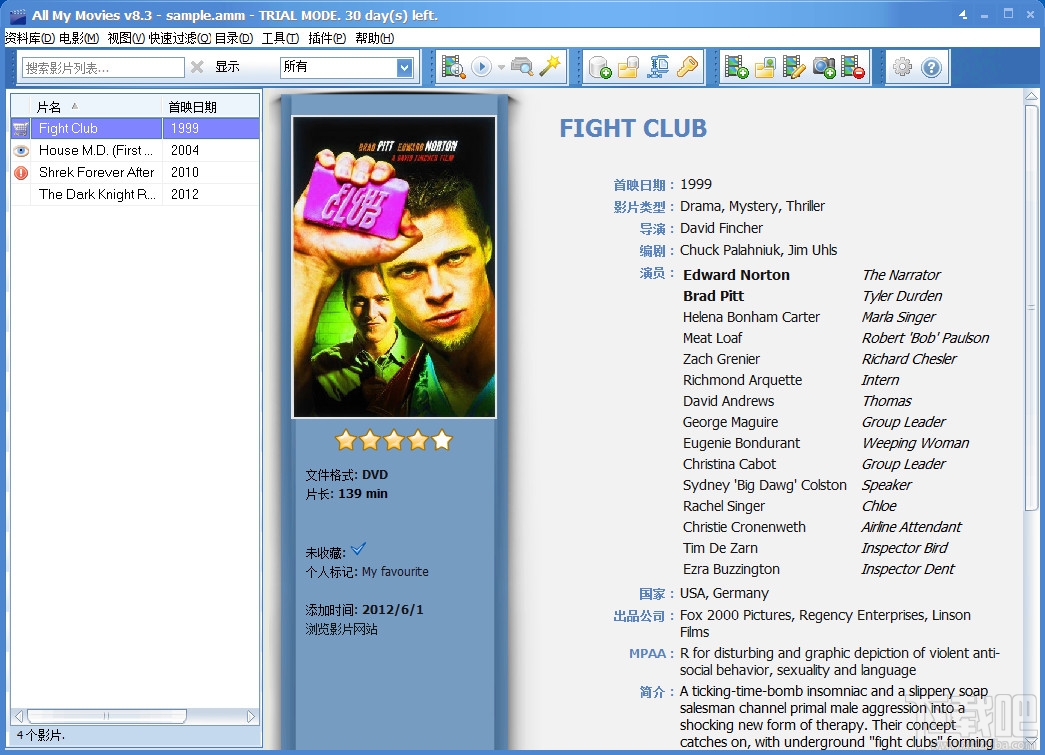Open the 插件(P) menu
This screenshot has width=1045, height=755.
pyautogui.click(x=327, y=38)
